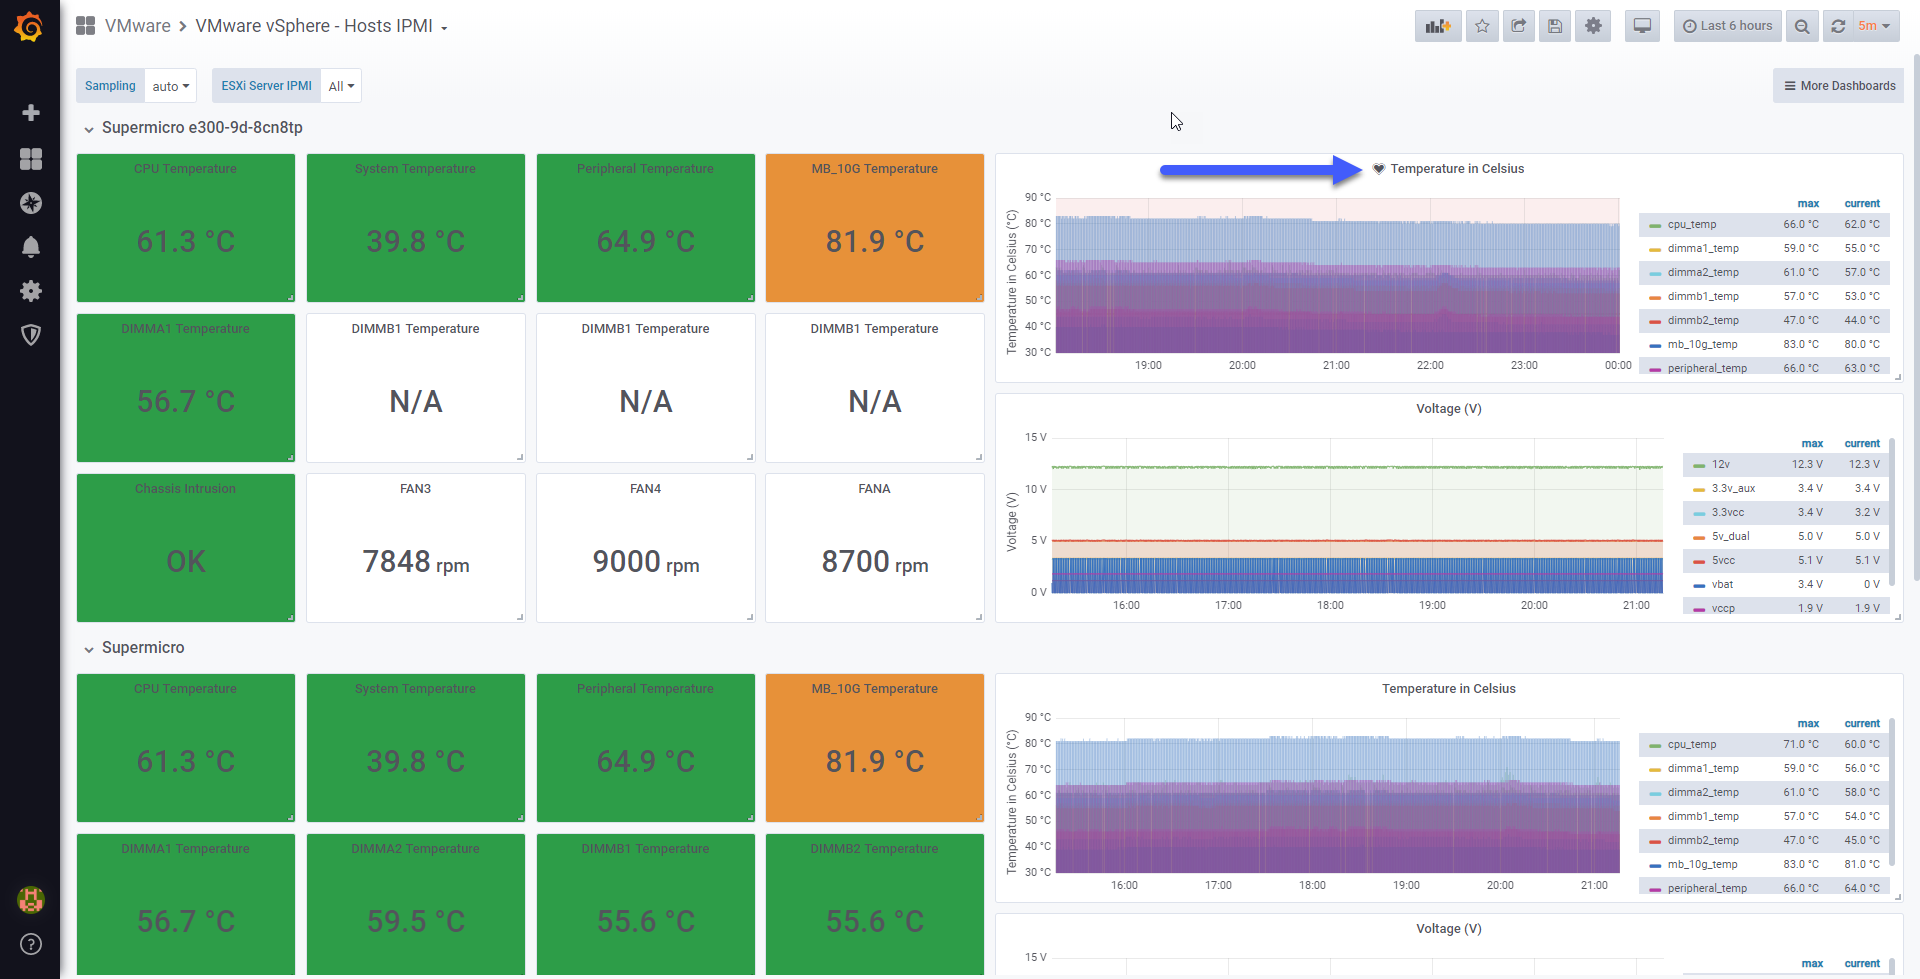
Task: Open the ESXi Server IPMI All dropdown
Action: coord(341,86)
